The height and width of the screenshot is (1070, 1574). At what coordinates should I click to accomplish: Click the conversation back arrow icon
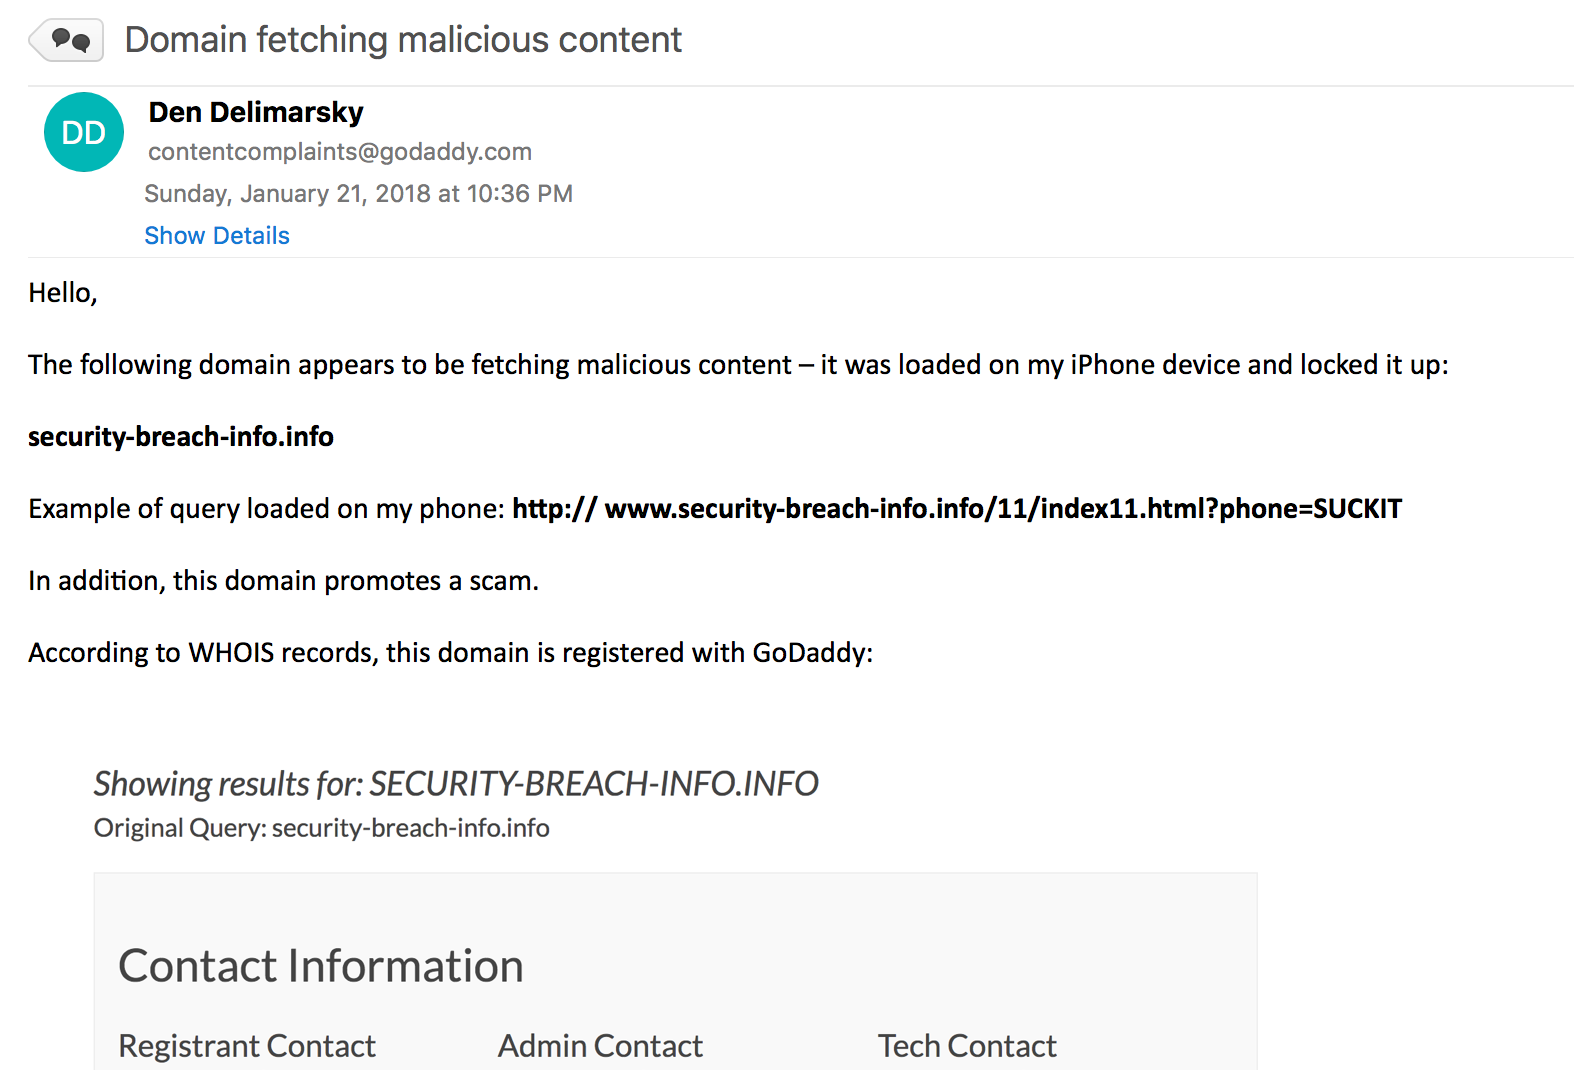[x=66, y=40]
